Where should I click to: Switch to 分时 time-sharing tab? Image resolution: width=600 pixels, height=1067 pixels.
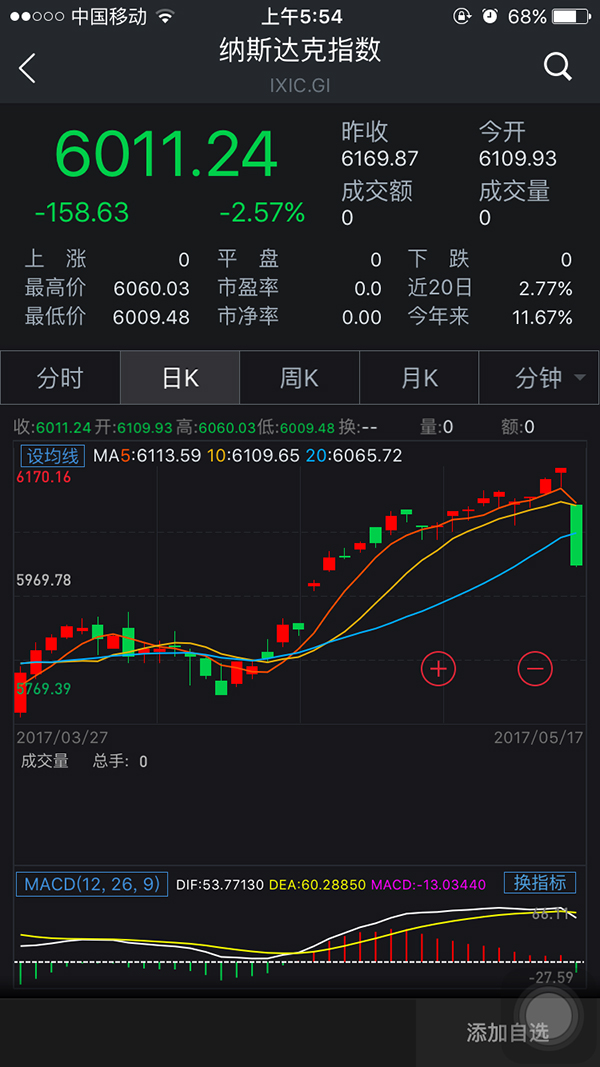coord(60,378)
